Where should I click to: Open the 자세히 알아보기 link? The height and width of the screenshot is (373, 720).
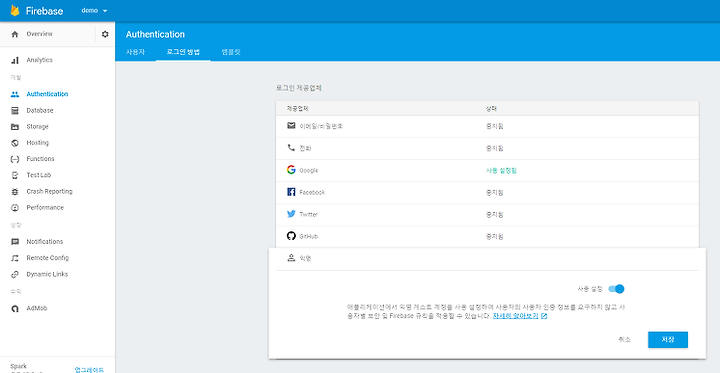515,316
